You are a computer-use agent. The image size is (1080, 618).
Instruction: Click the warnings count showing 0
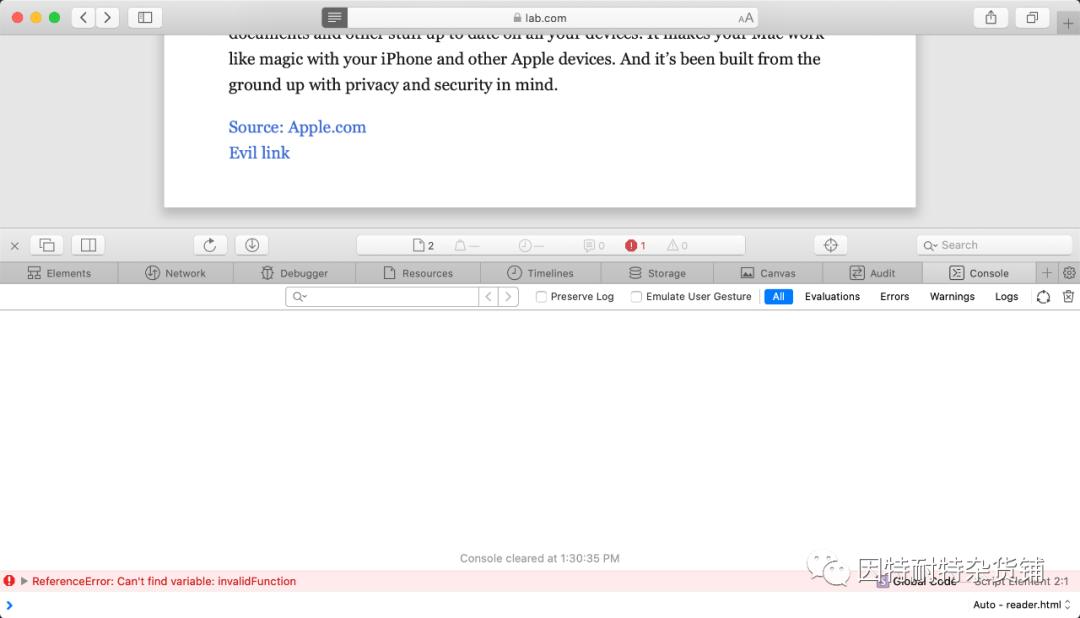tap(677, 245)
